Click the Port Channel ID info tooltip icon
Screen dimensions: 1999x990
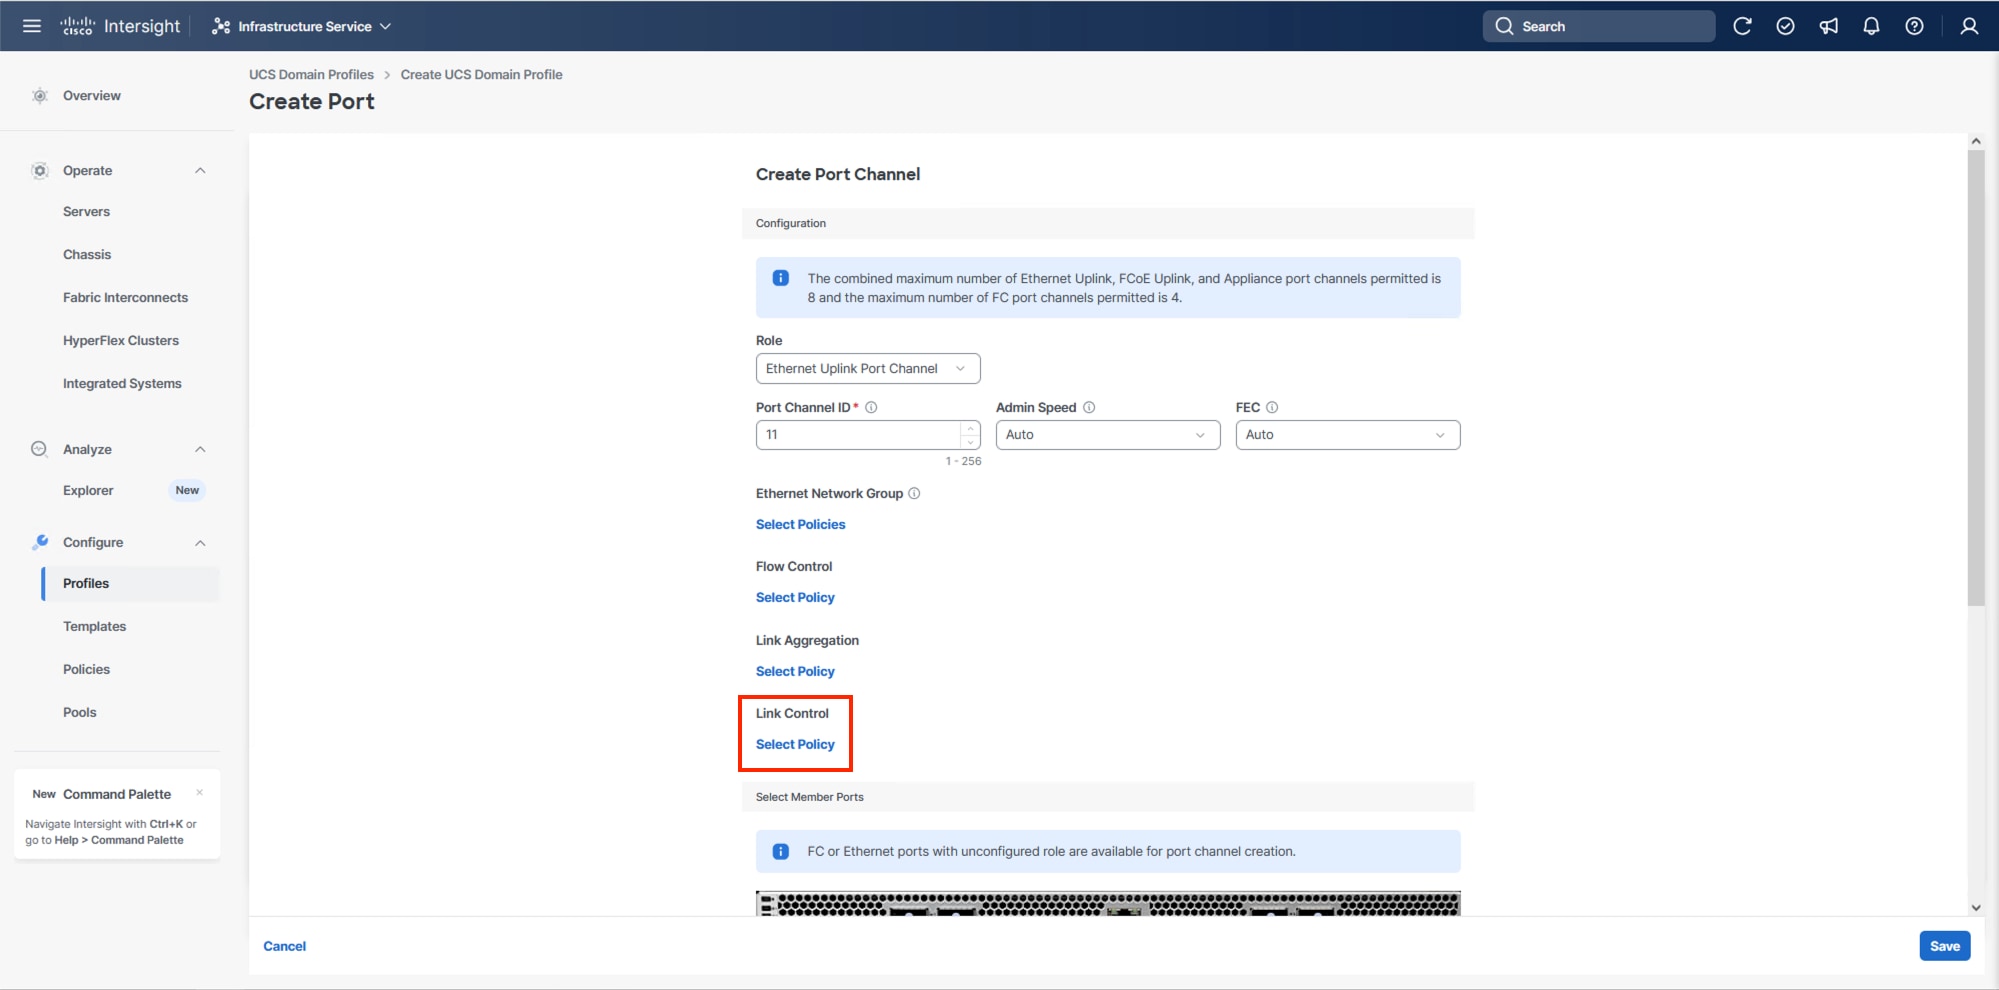point(871,407)
